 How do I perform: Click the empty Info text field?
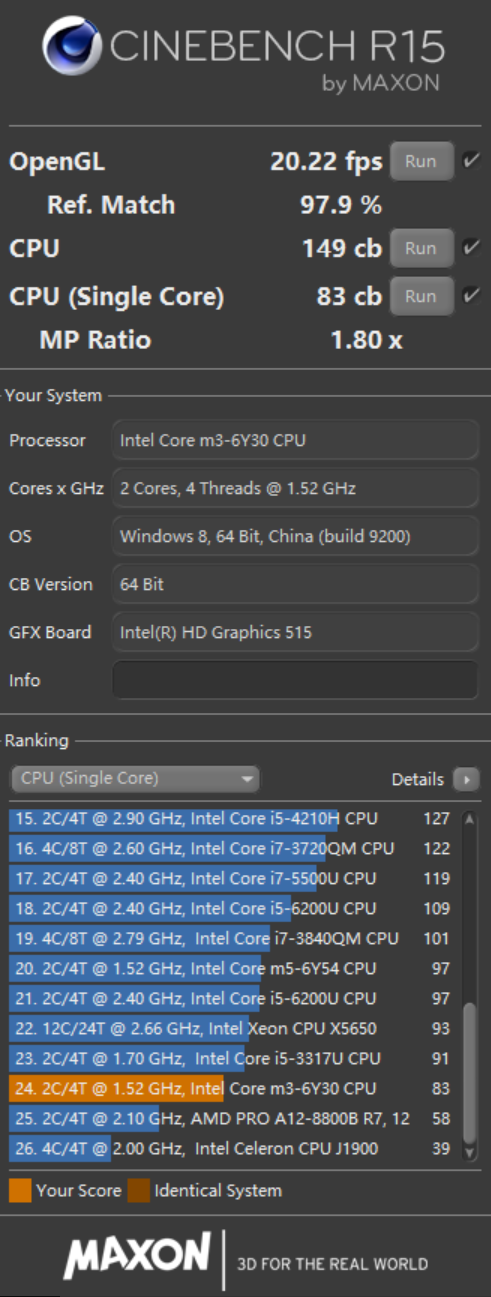295,680
